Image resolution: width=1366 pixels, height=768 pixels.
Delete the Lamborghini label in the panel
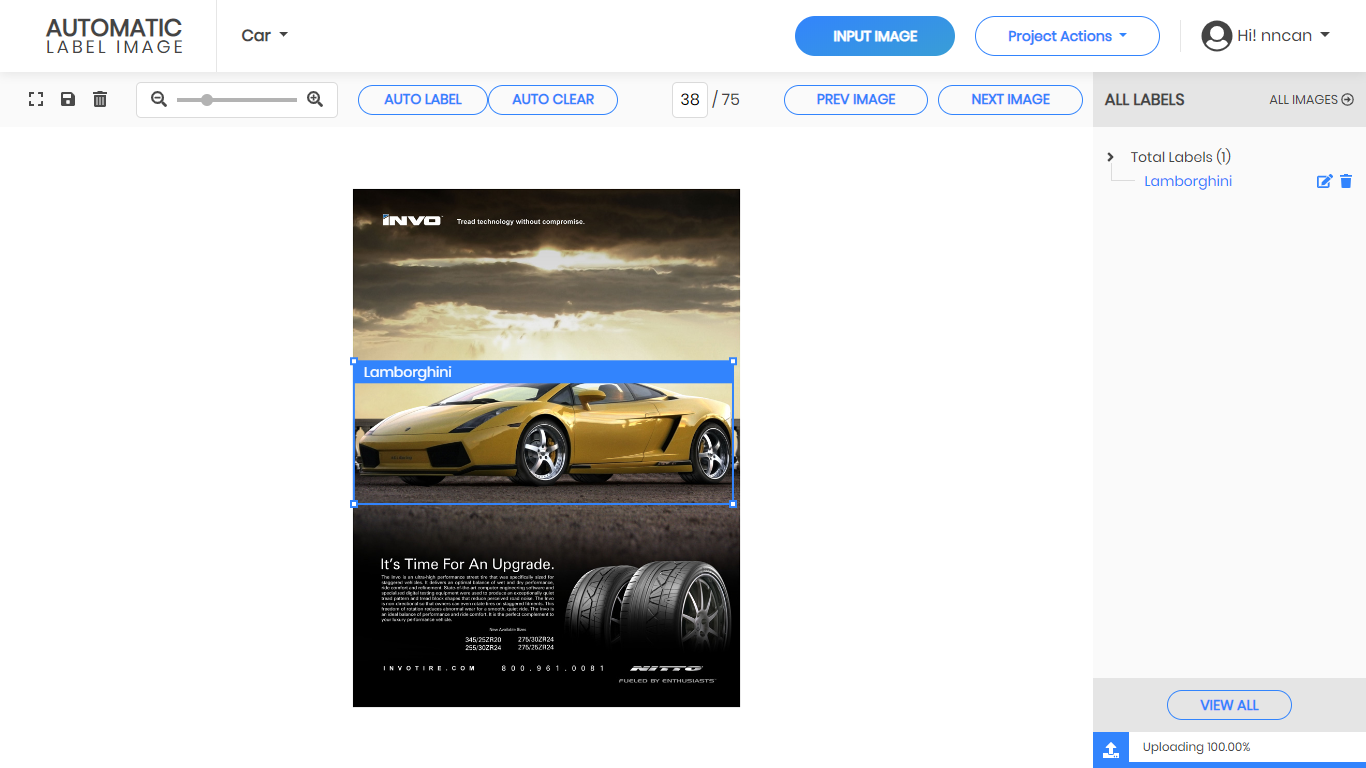coord(1346,181)
